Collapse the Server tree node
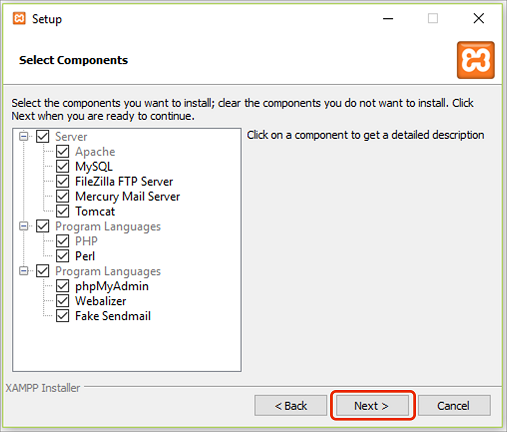Image resolution: width=507 pixels, height=432 pixels. [x=23, y=136]
